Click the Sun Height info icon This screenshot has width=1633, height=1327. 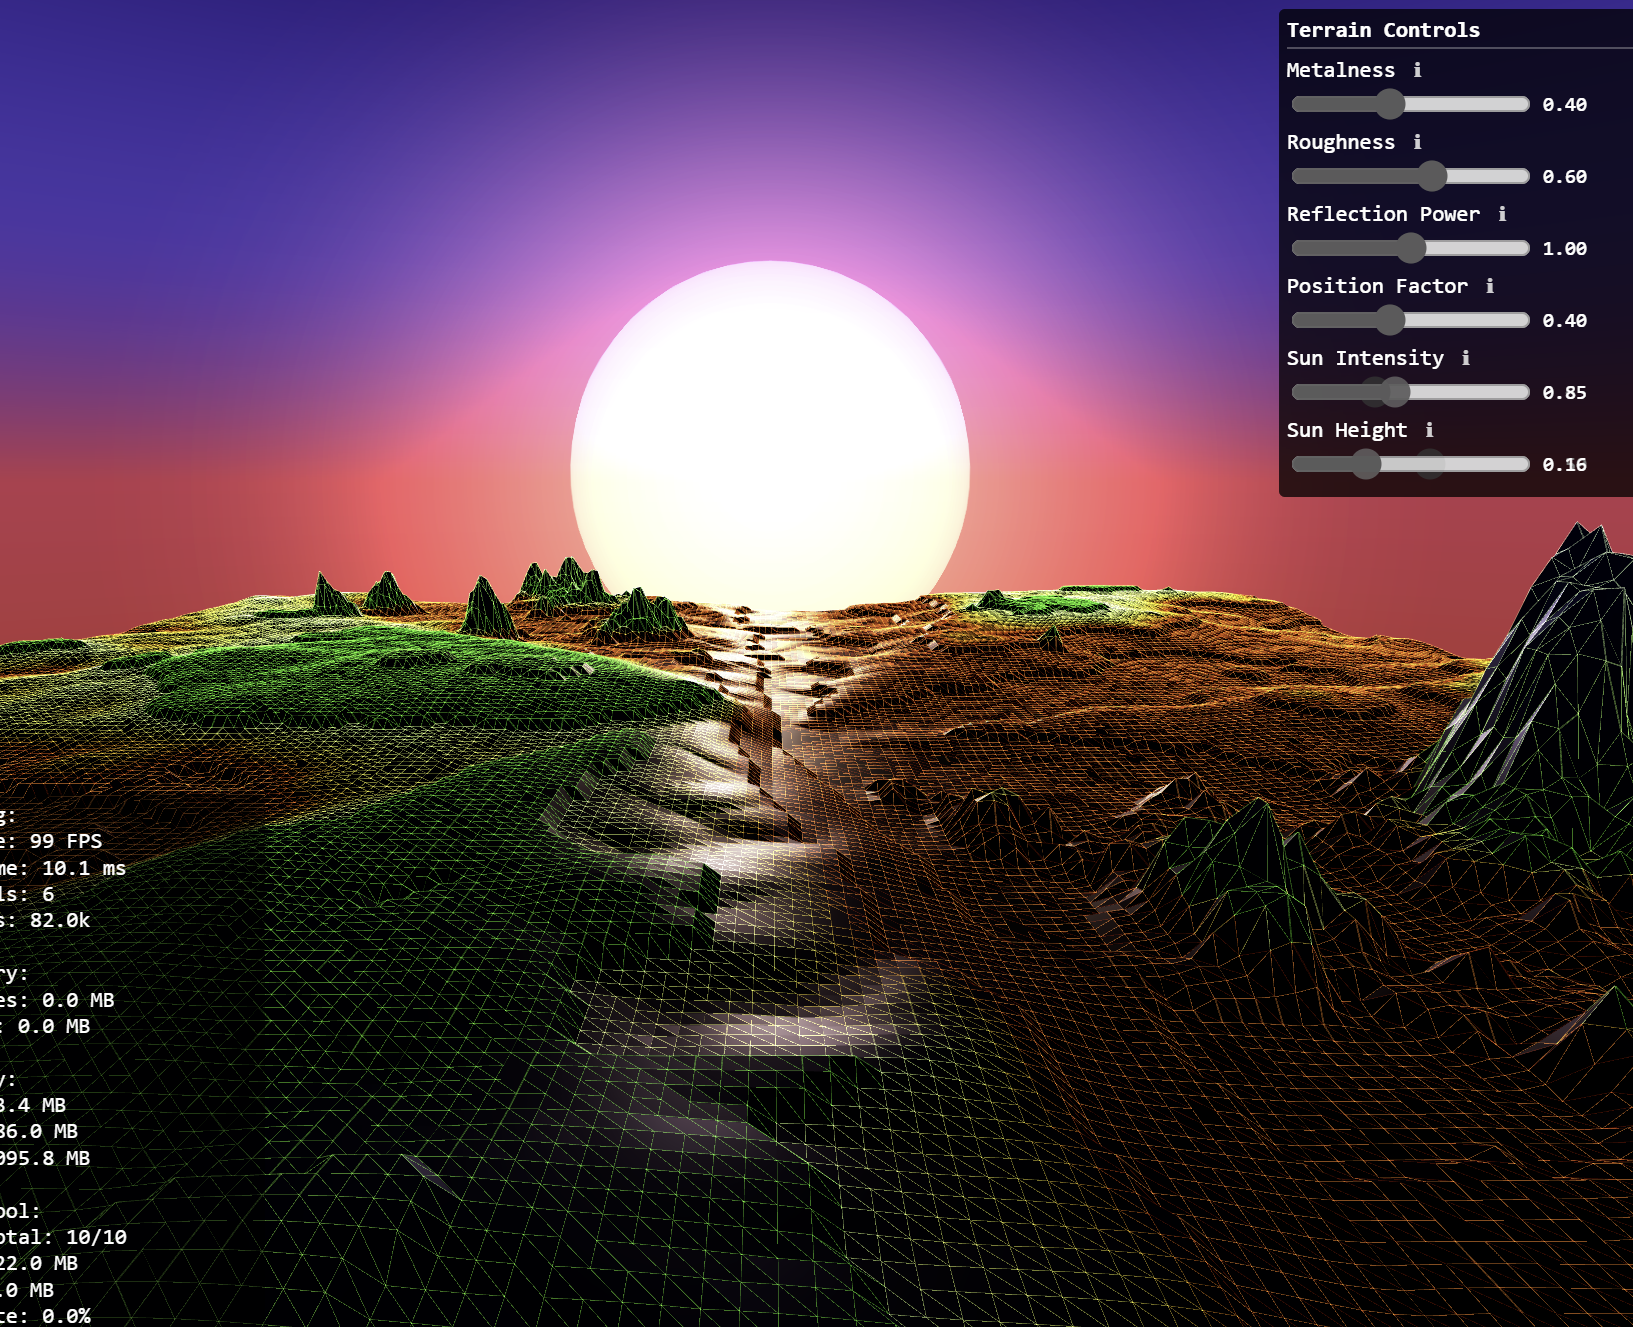tap(1430, 430)
